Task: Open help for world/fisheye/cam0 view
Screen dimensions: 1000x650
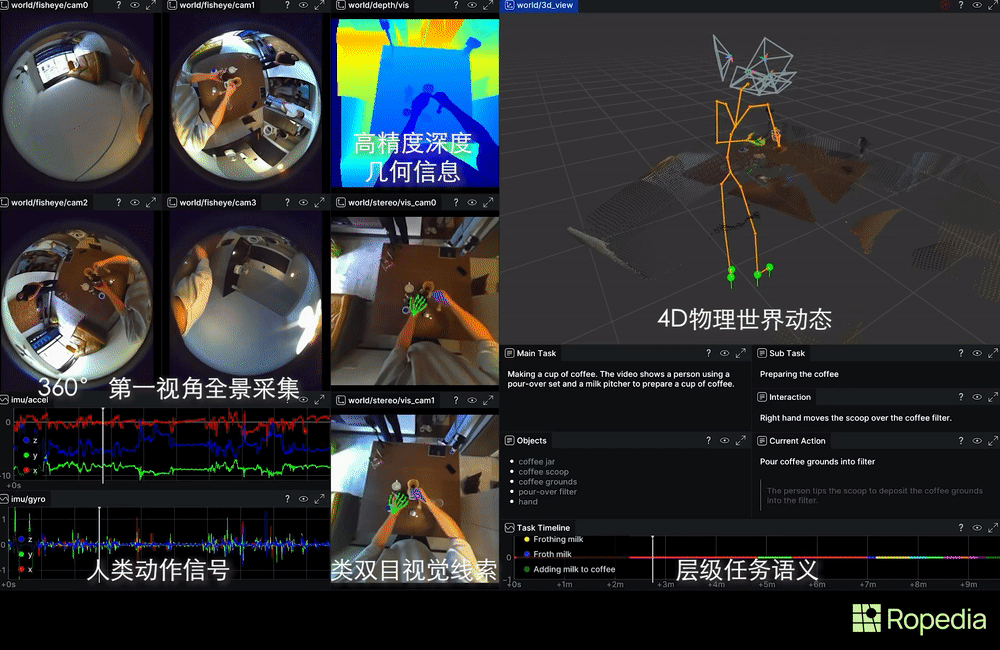Action: click(x=120, y=6)
